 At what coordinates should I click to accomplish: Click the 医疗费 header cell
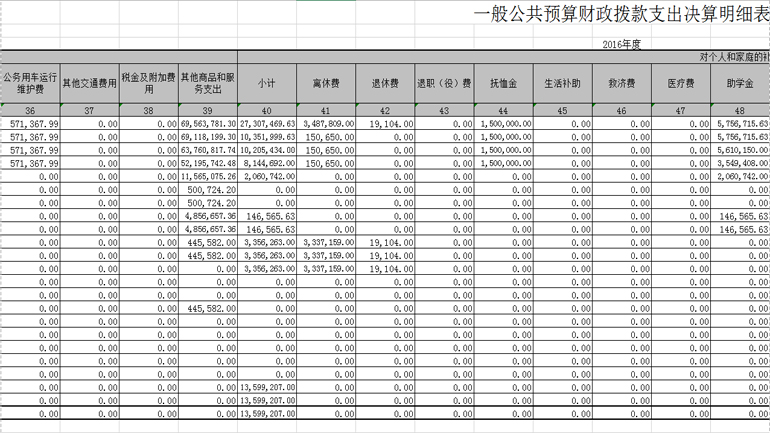(681, 83)
